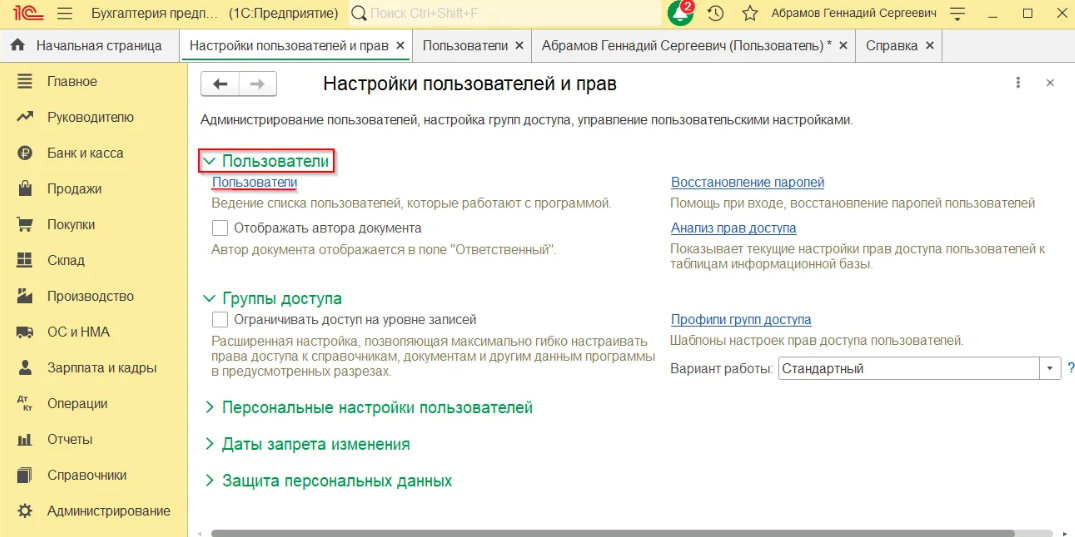Expand Даты запрета изменения section
The image size is (1075, 537).
tap(315, 444)
